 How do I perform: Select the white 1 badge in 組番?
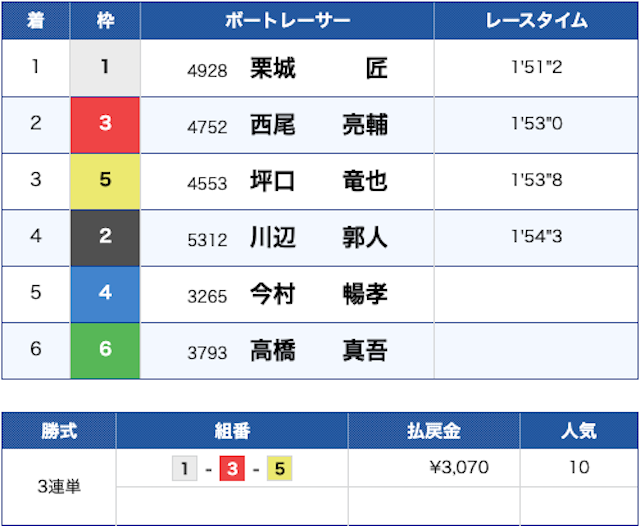[x=184, y=468]
